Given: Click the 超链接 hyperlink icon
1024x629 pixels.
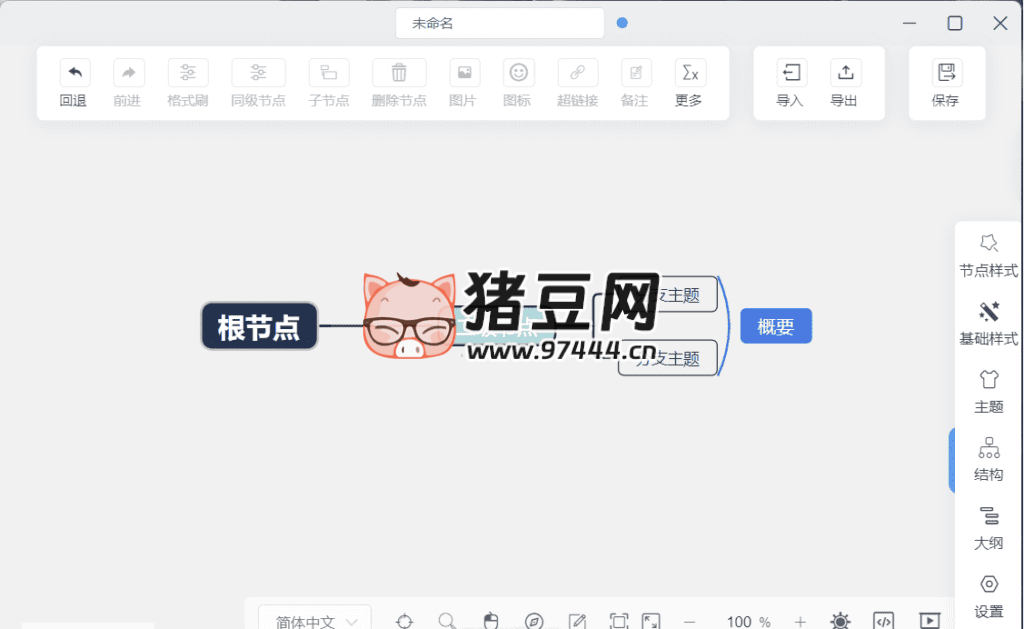Looking at the screenshot, I should tap(577, 83).
